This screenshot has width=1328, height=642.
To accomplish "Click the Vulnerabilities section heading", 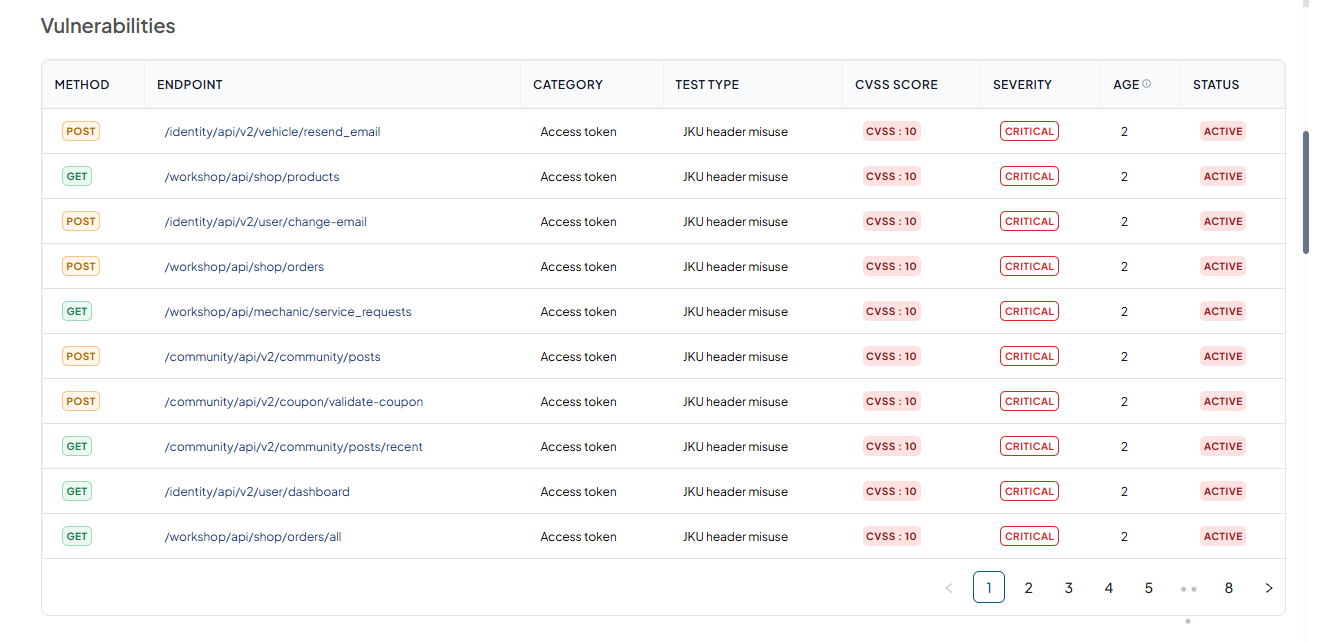I will (108, 26).
